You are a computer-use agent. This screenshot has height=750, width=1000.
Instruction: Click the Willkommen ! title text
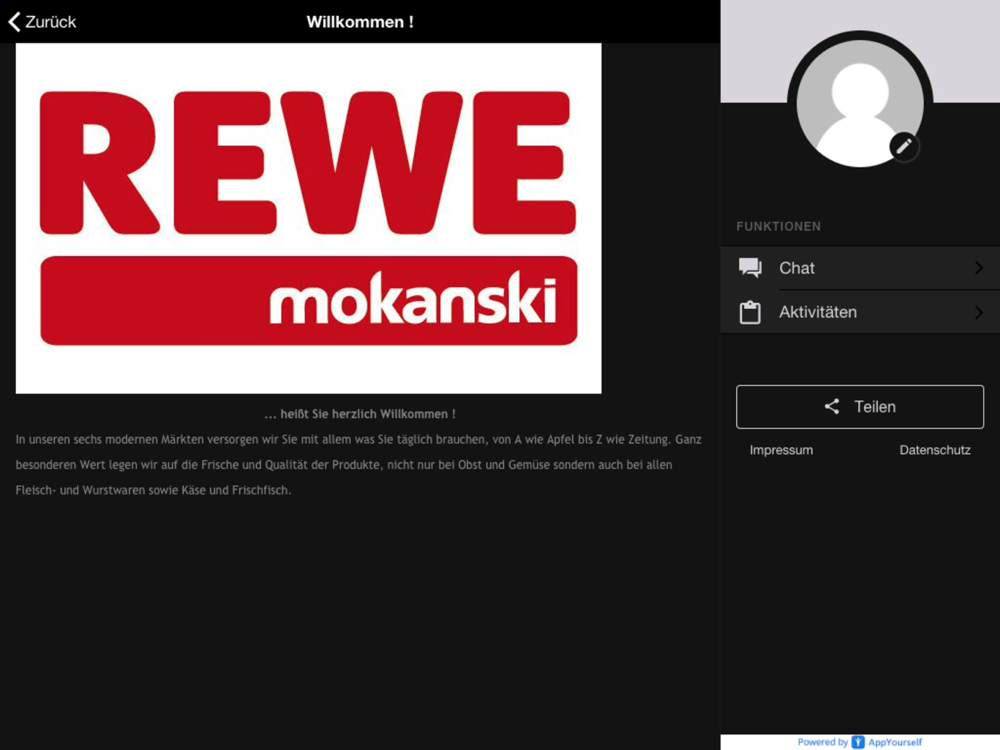[360, 22]
